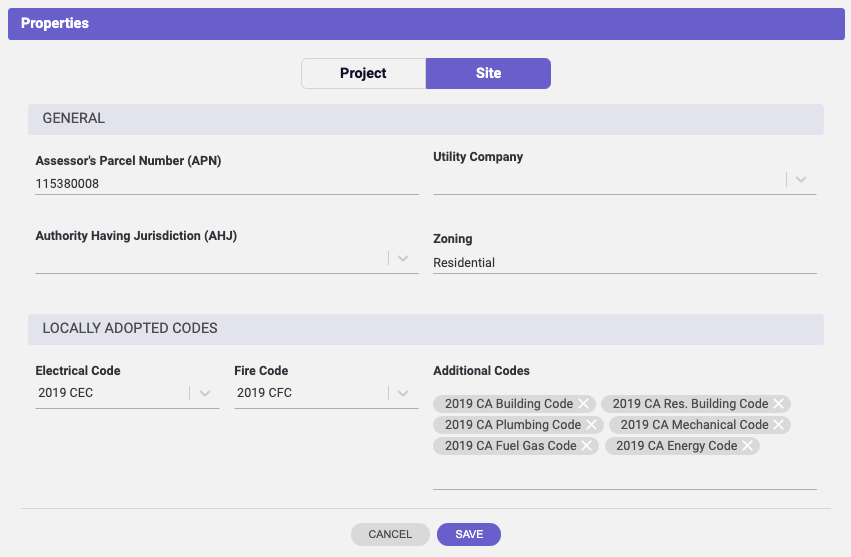Remove the 2019 CA Fuel Gas Code tag
This screenshot has width=851, height=557.
point(587,446)
